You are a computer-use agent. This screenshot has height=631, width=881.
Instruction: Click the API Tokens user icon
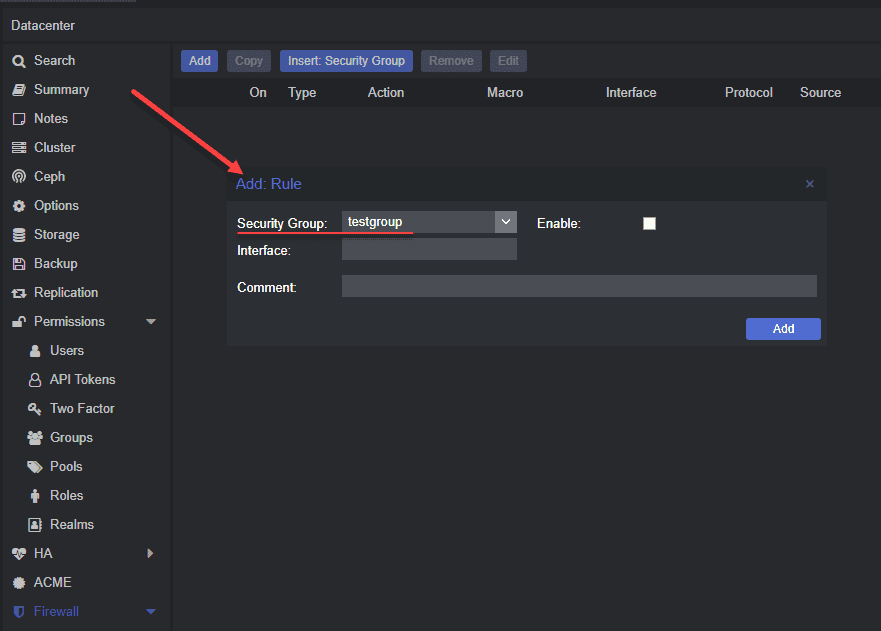(x=34, y=380)
